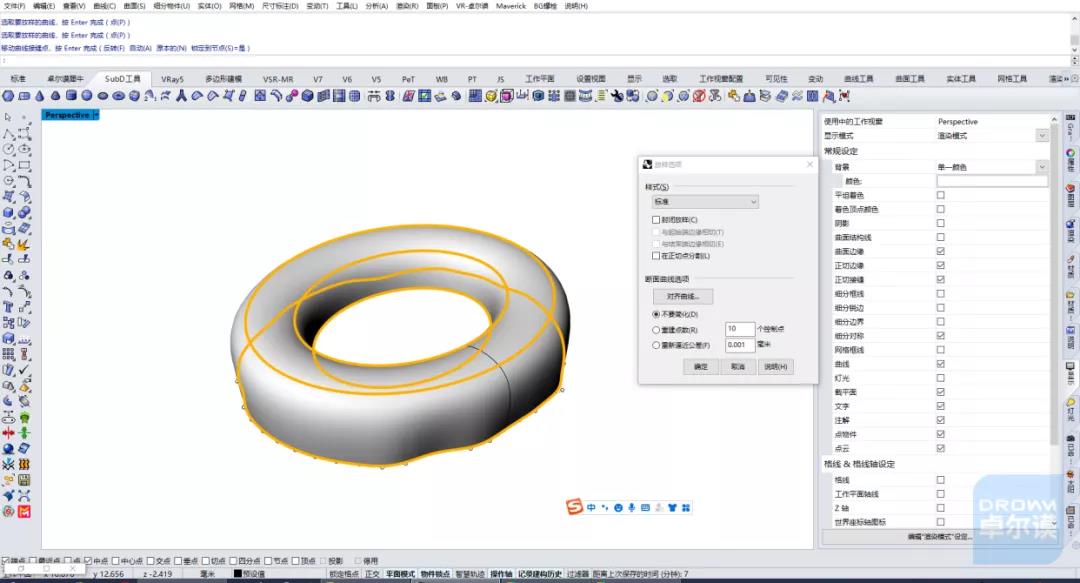
Task: Open the Perspective viewport title dropdown arrow
Action: pyautogui.click(x=96, y=115)
